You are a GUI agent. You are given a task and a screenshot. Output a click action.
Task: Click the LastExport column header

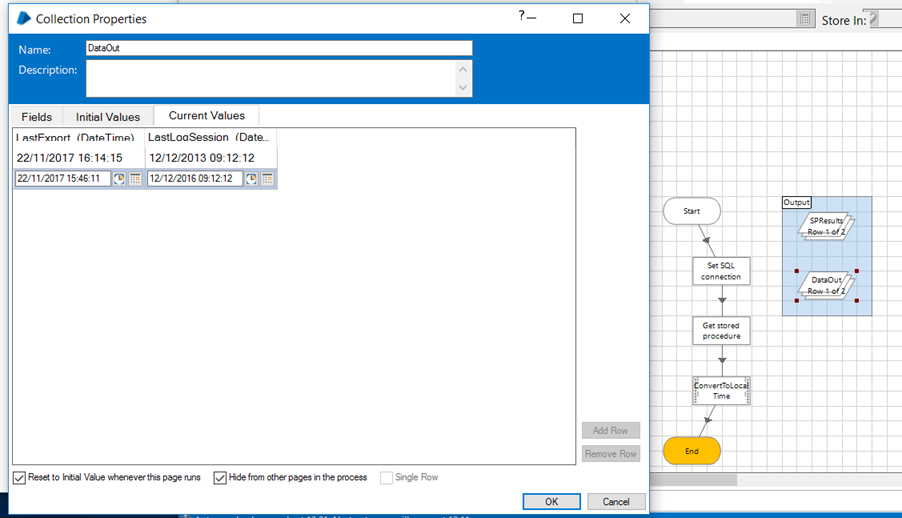79,138
